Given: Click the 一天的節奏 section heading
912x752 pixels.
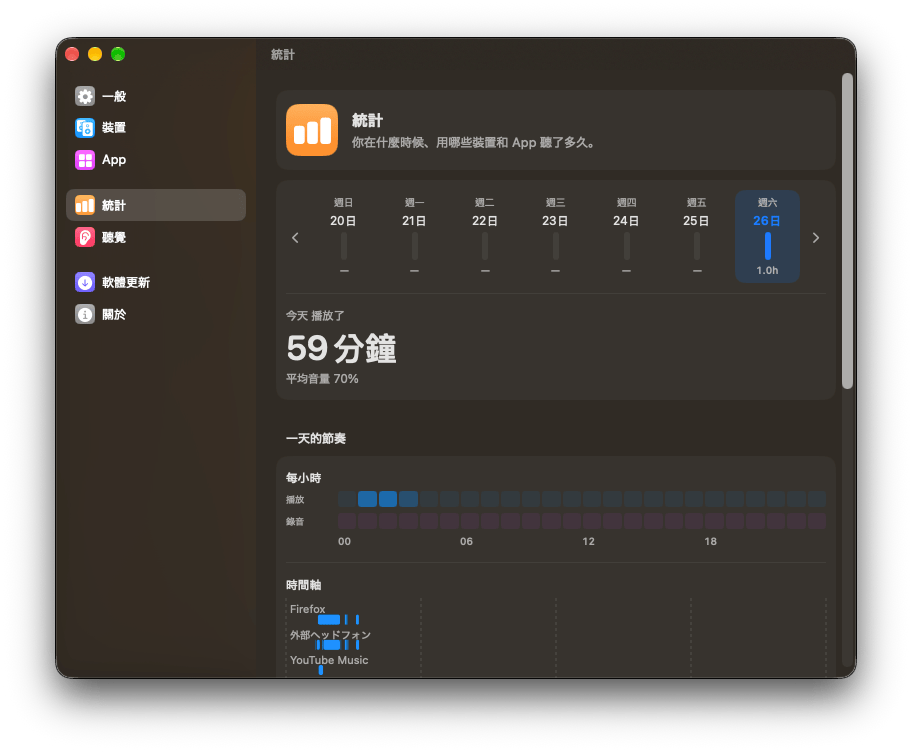Looking at the screenshot, I should [x=316, y=438].
